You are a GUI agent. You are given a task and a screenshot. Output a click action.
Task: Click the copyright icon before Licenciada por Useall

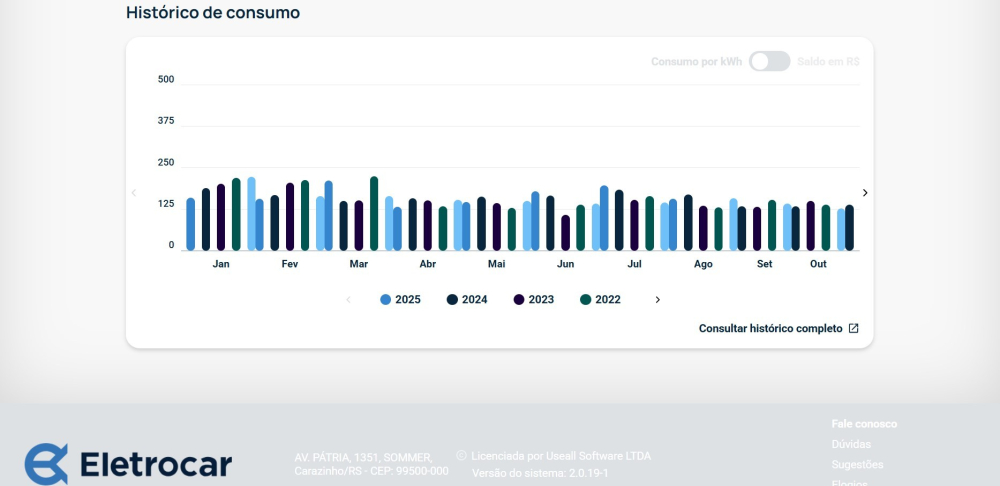(461, 455)
